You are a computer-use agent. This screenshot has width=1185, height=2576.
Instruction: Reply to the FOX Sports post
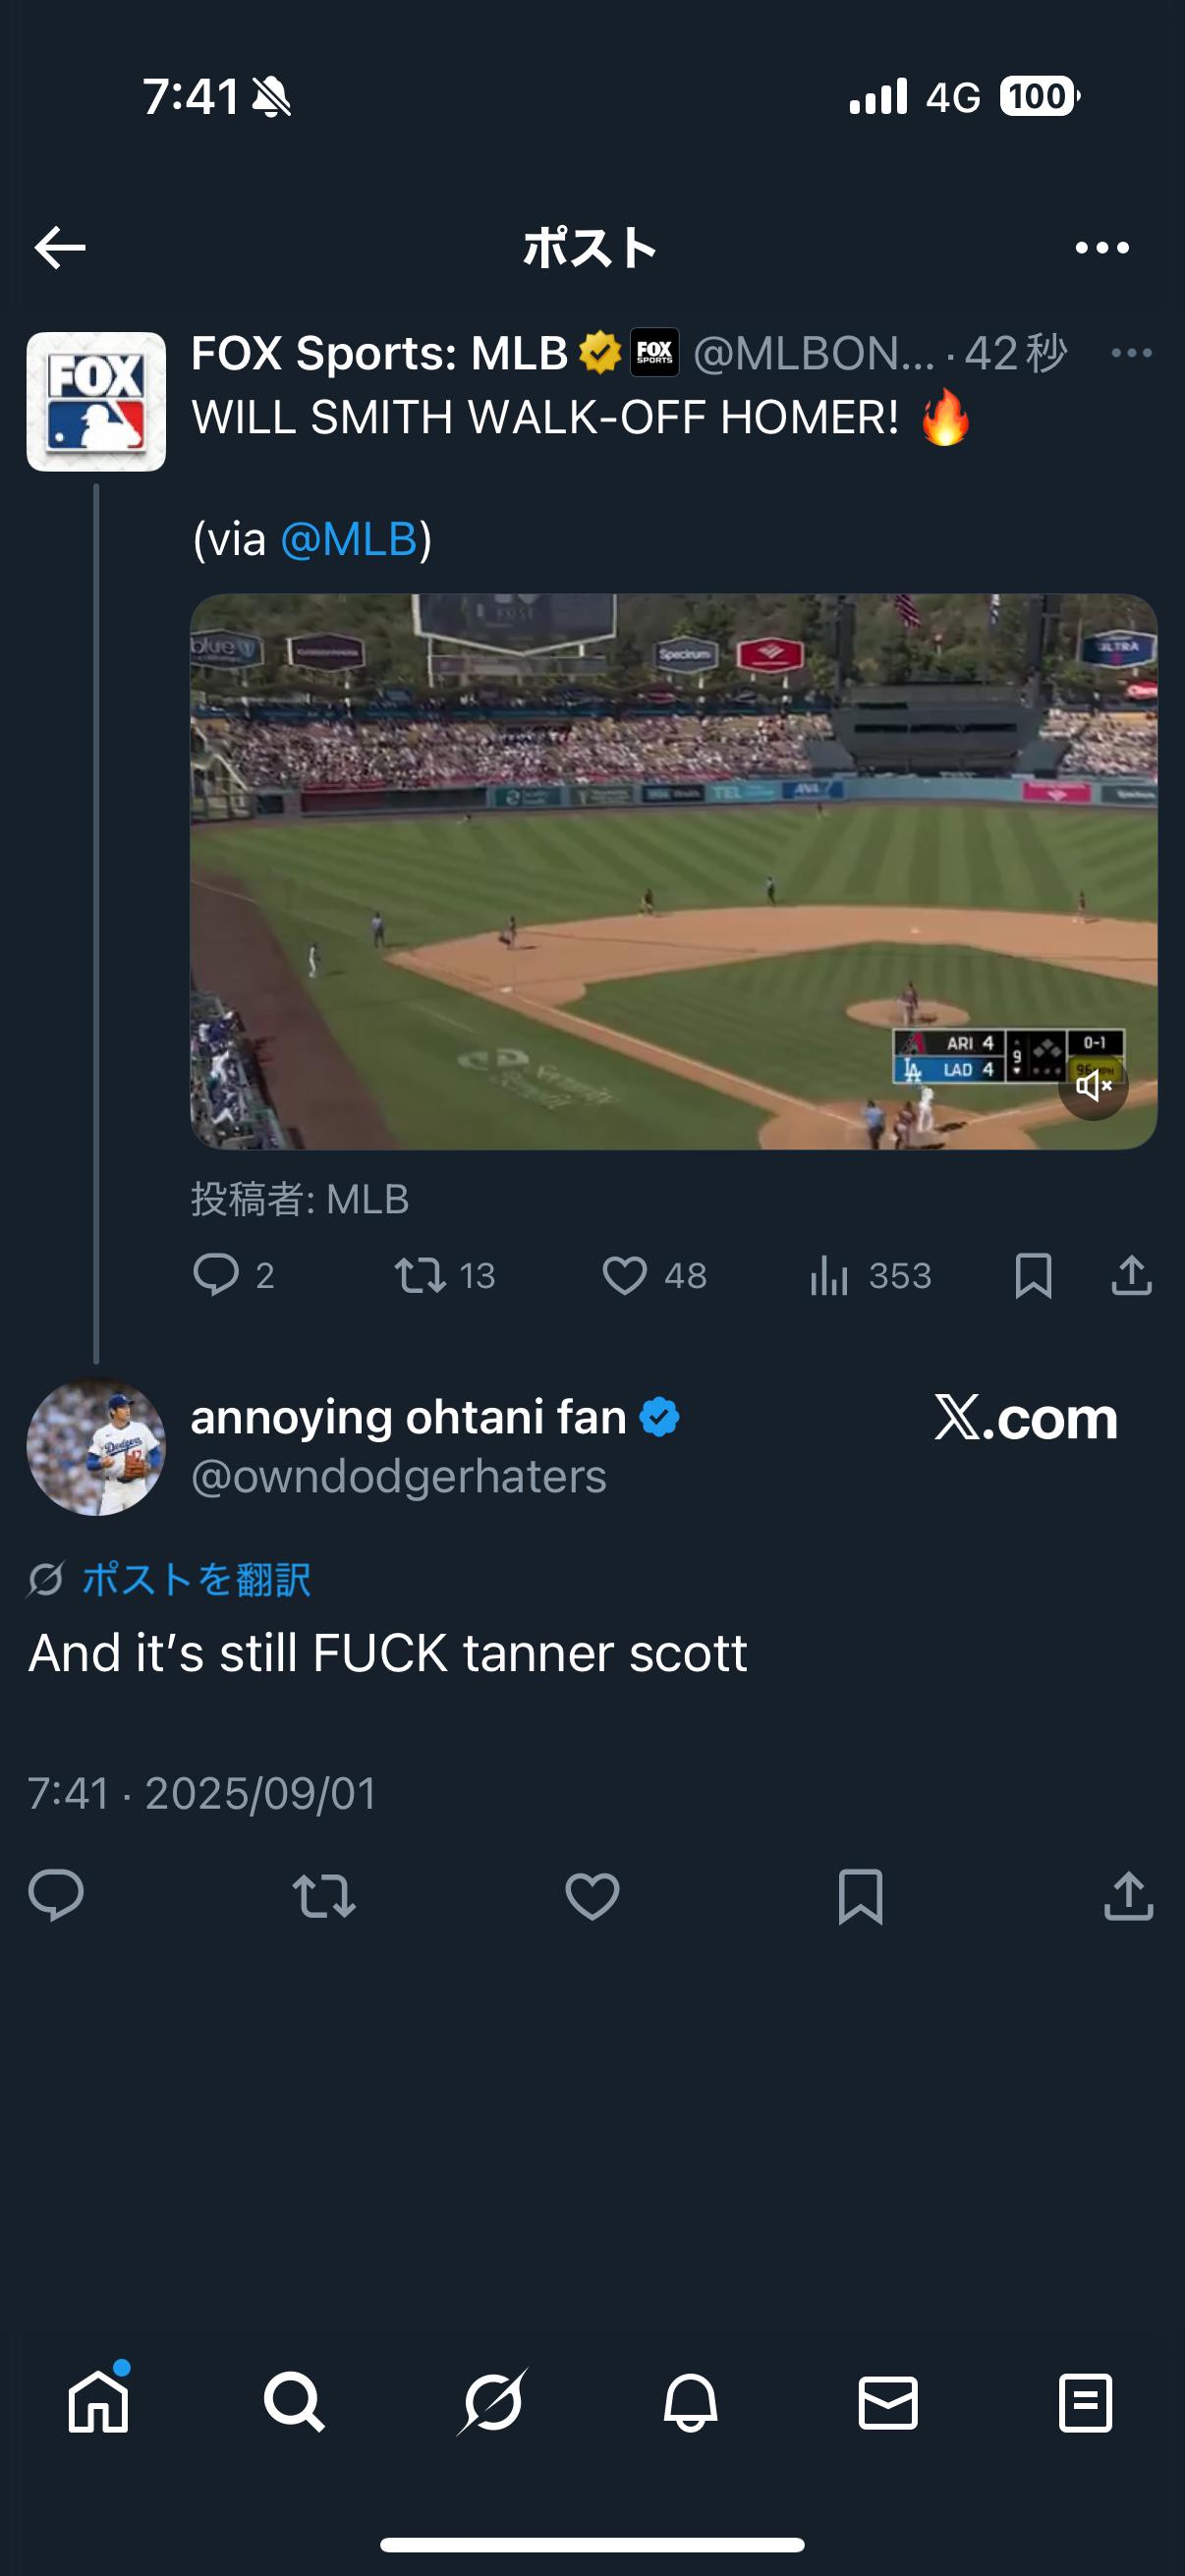click(216, 1276)
